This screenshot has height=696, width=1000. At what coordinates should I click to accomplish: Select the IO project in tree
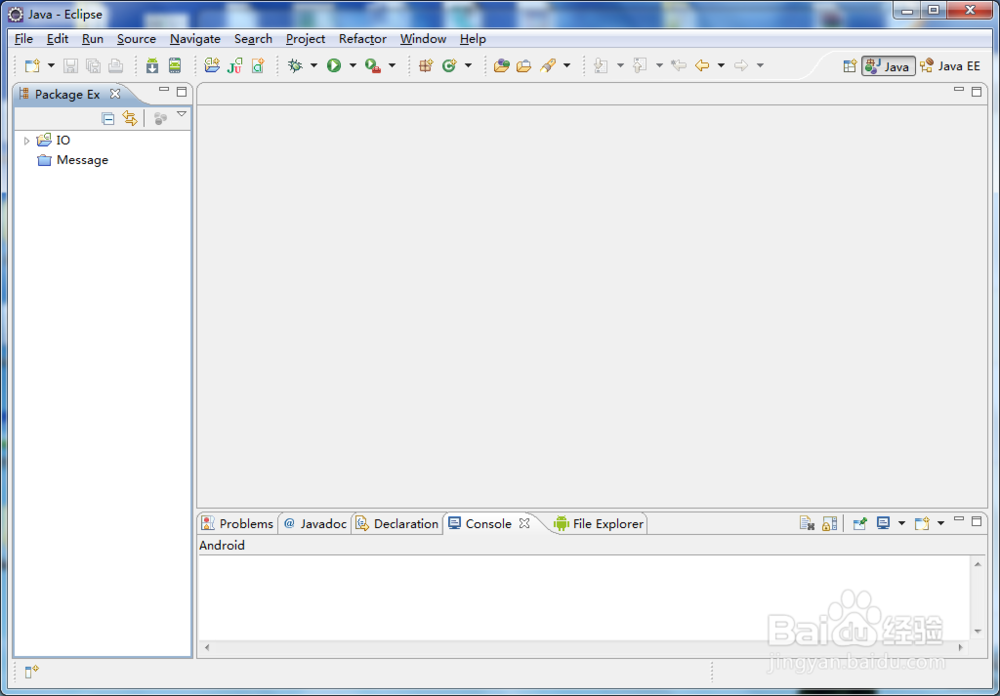(x=54, y=140)
